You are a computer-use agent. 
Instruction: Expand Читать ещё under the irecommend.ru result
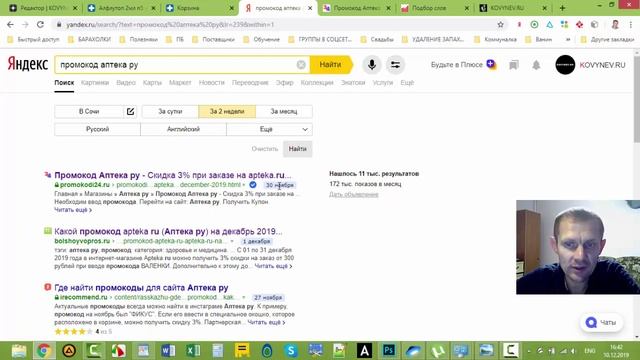tap(266, 322)
